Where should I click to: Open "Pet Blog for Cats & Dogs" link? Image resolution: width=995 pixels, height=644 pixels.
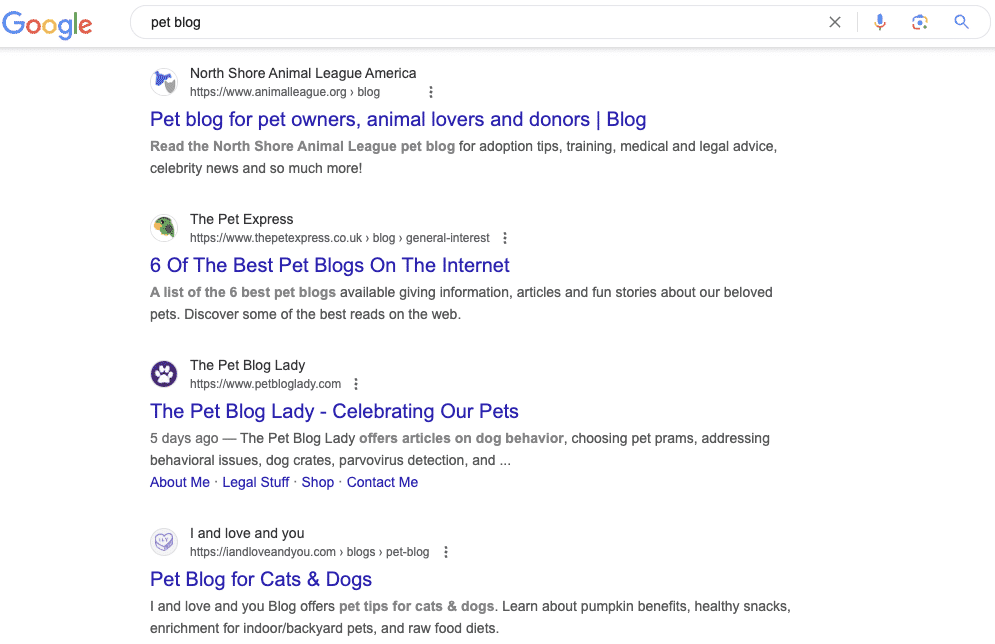(261, 579)
